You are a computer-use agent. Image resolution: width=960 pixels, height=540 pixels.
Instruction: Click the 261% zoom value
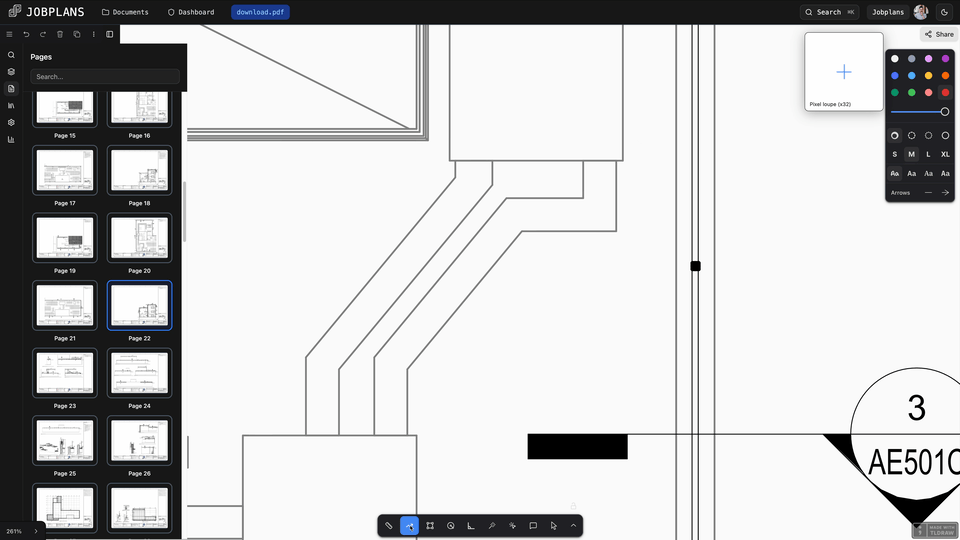tap(14, 531)
